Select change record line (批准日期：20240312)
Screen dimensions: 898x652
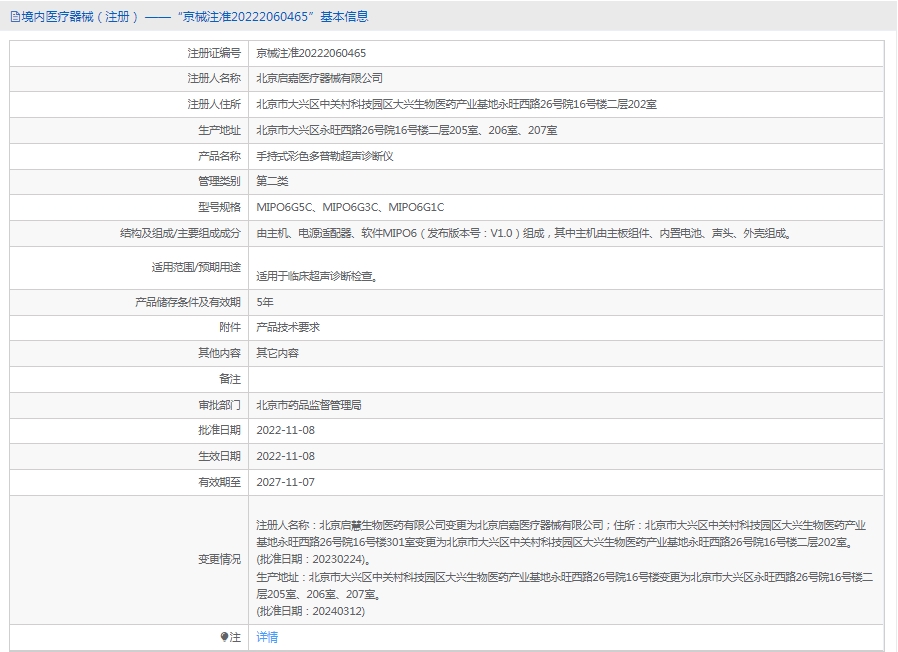tap(310, 611)
